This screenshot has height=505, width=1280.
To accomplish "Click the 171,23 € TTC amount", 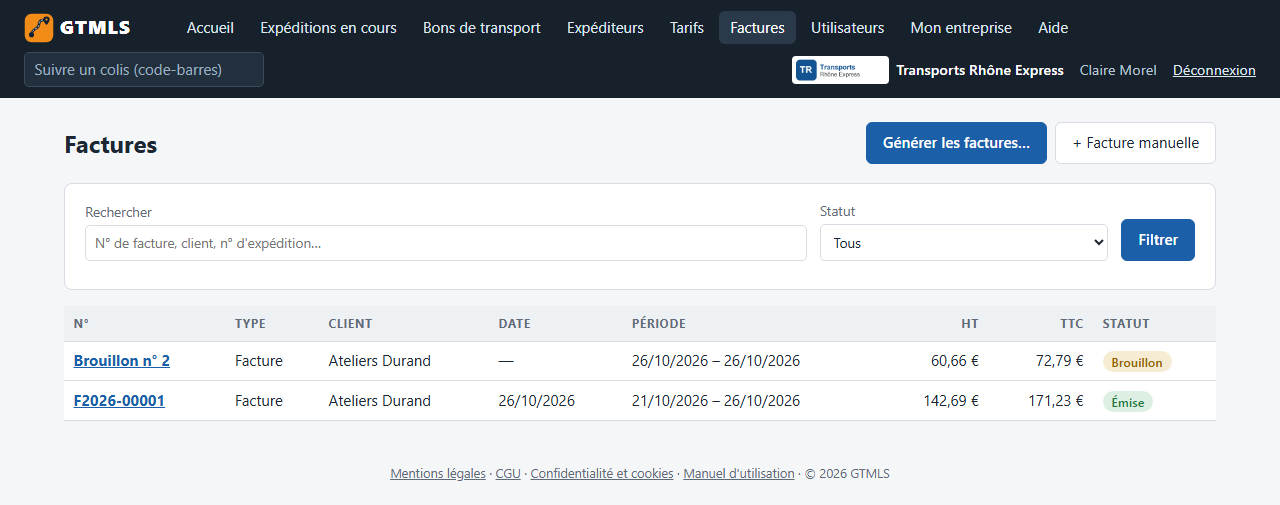I will point(1055,401).
